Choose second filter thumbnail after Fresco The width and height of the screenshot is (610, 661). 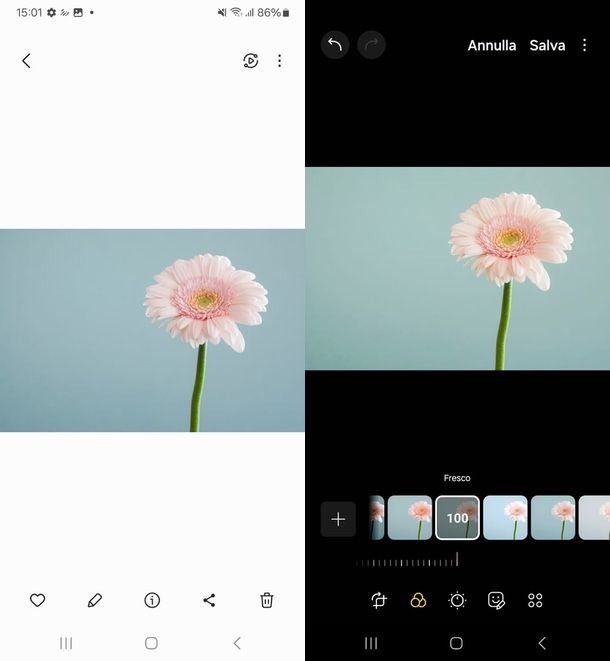[x=553, y=518]
